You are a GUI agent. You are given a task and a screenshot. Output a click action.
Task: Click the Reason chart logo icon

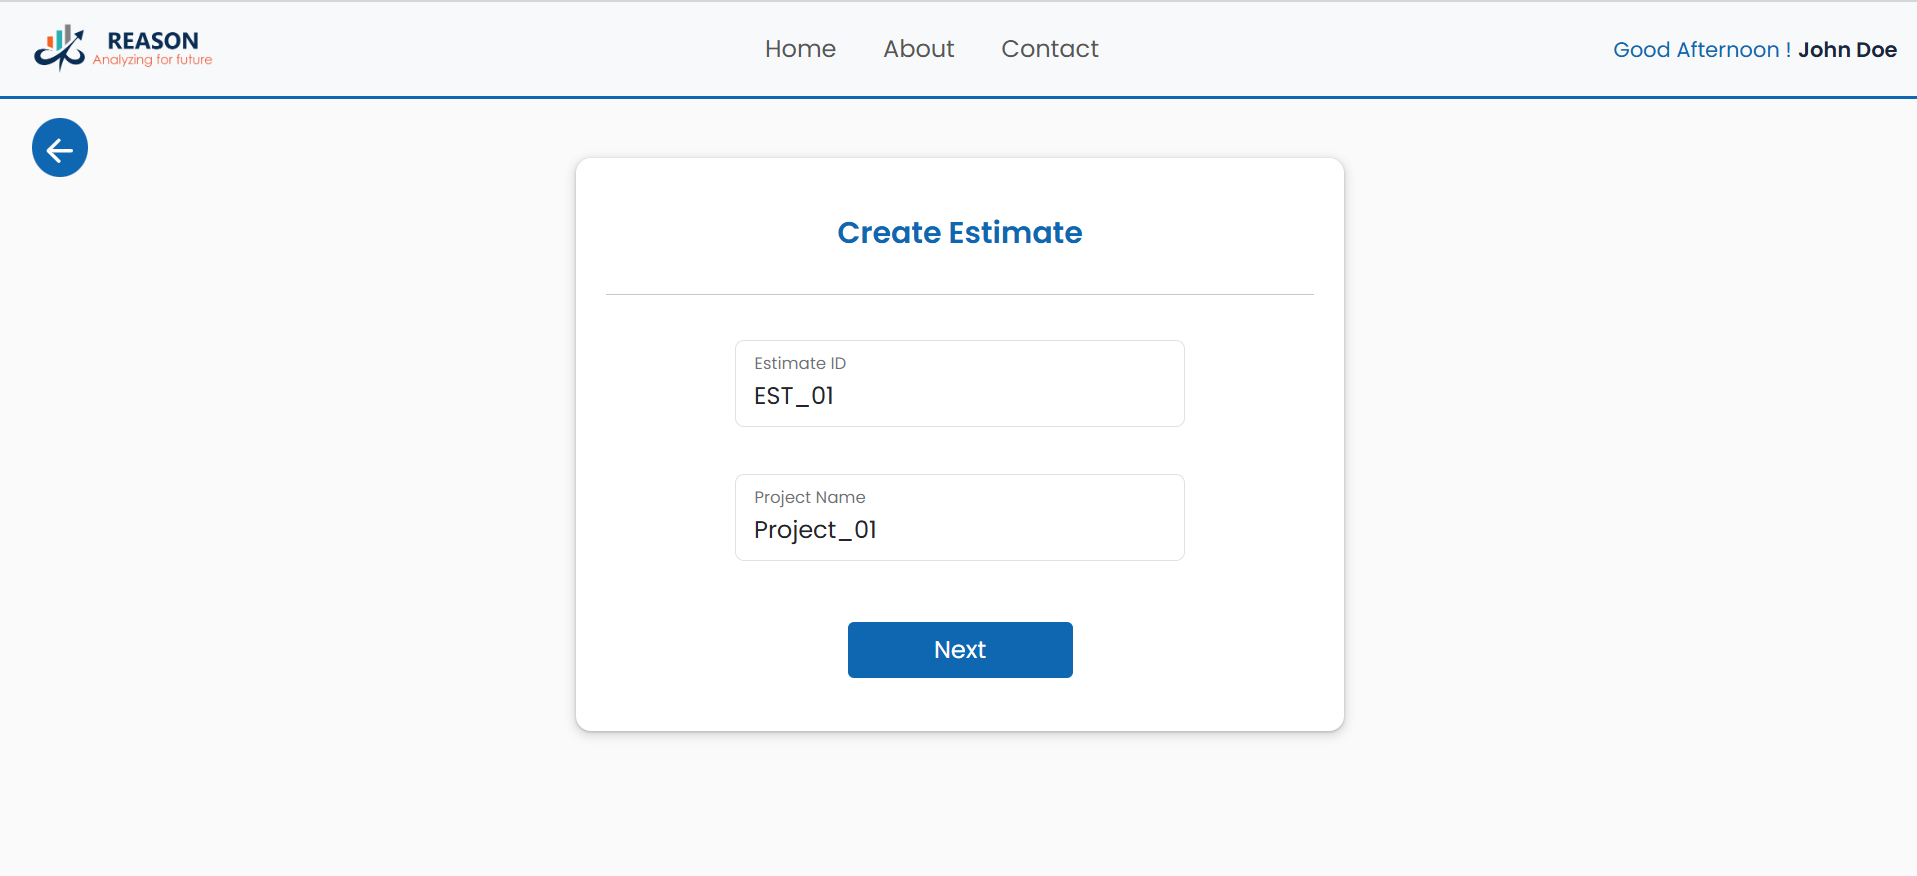tap(59, 47)
